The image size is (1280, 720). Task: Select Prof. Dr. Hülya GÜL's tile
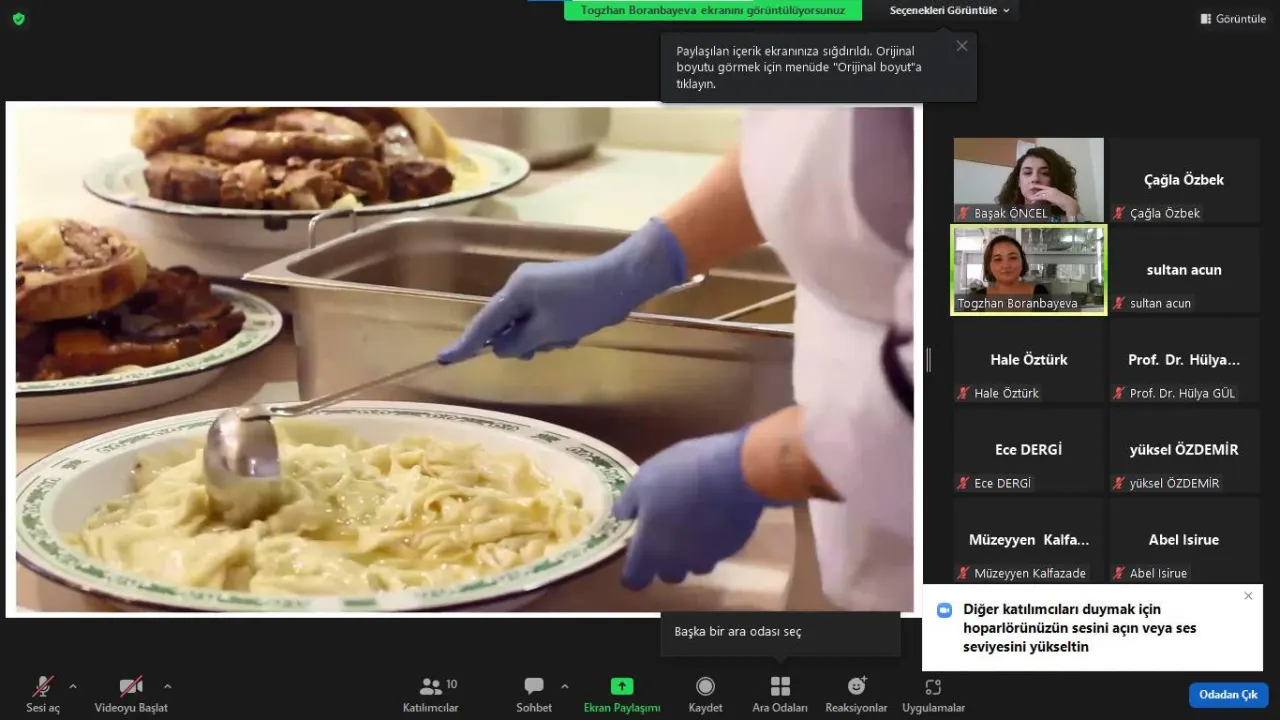1184,360
